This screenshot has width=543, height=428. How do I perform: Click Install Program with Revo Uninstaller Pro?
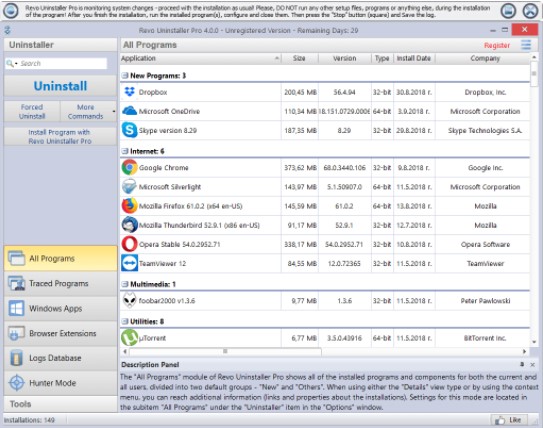click(x=61, y=136)
